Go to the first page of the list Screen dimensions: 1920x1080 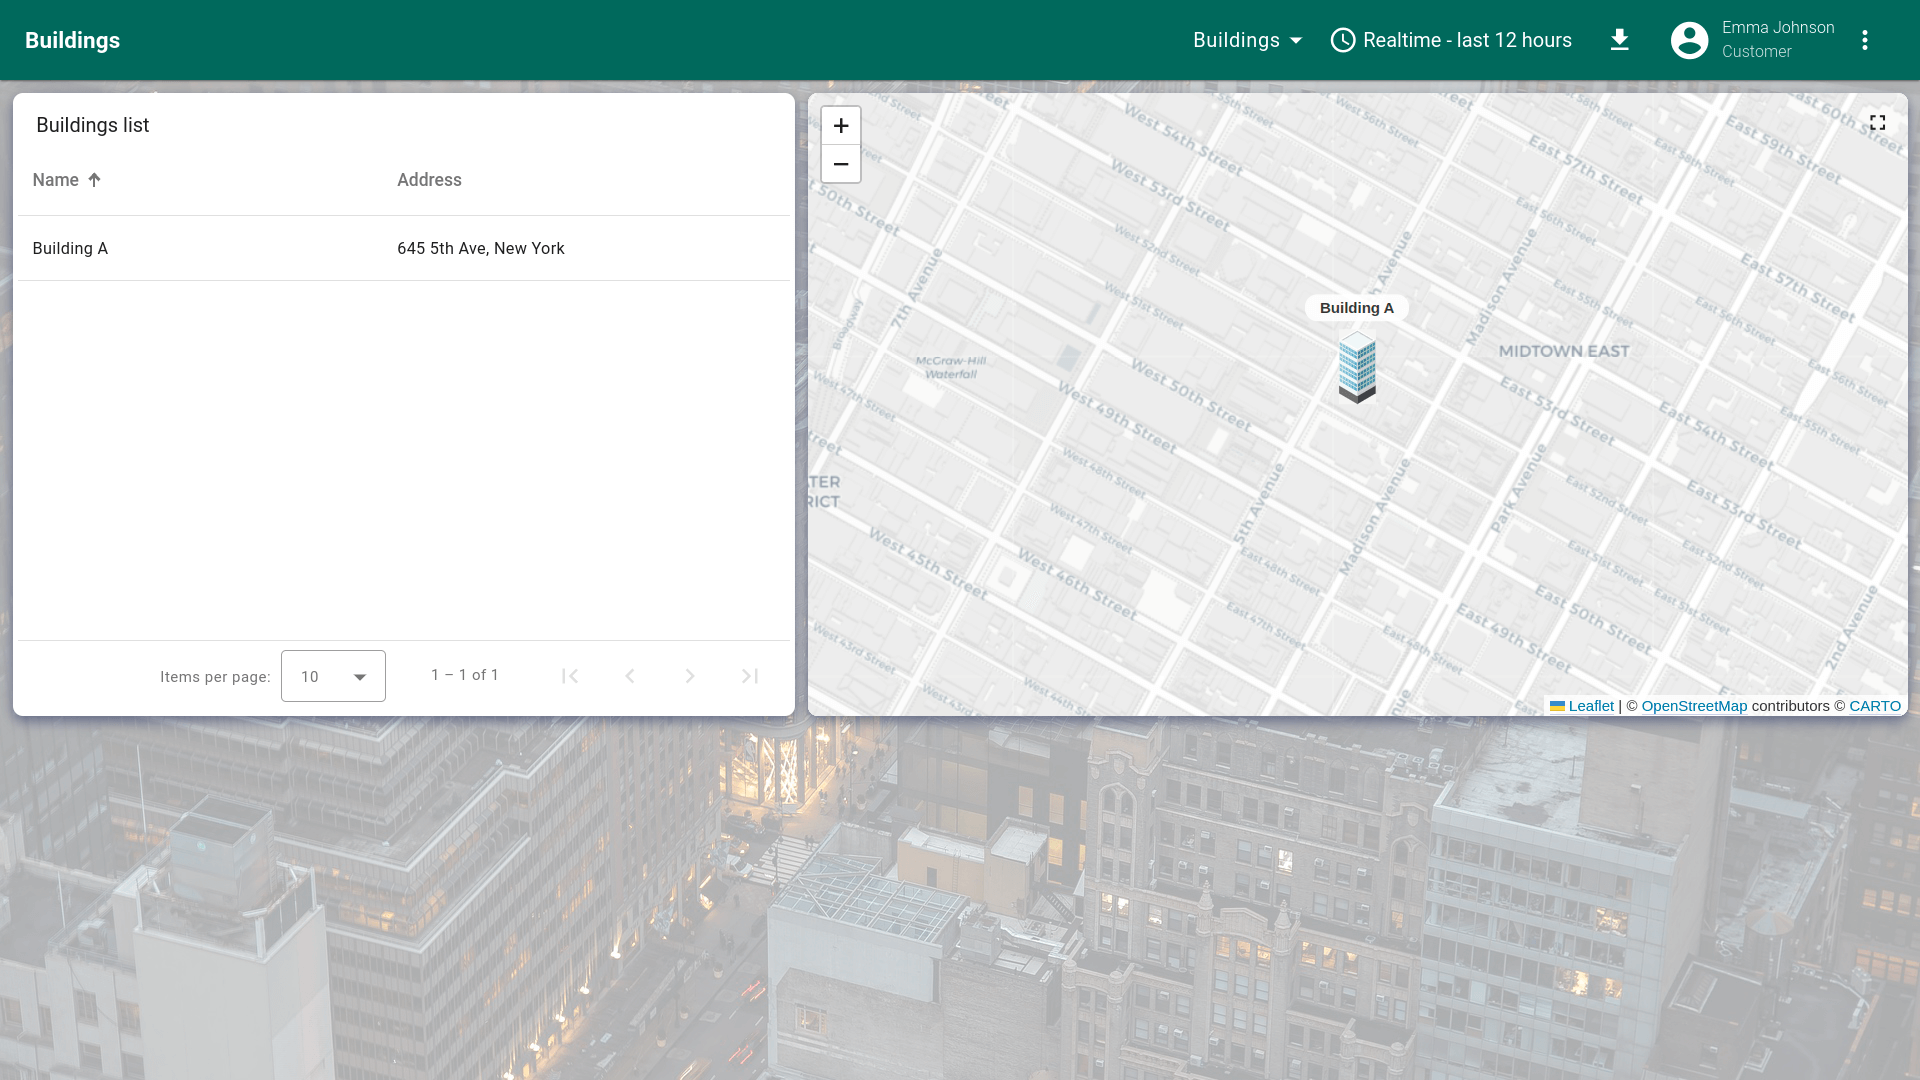570,677
